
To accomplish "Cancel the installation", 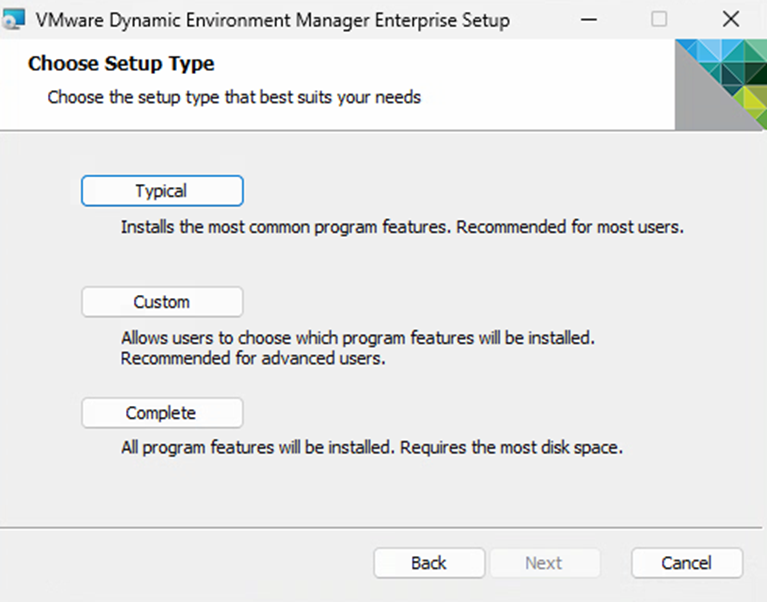I will [686, 563].
